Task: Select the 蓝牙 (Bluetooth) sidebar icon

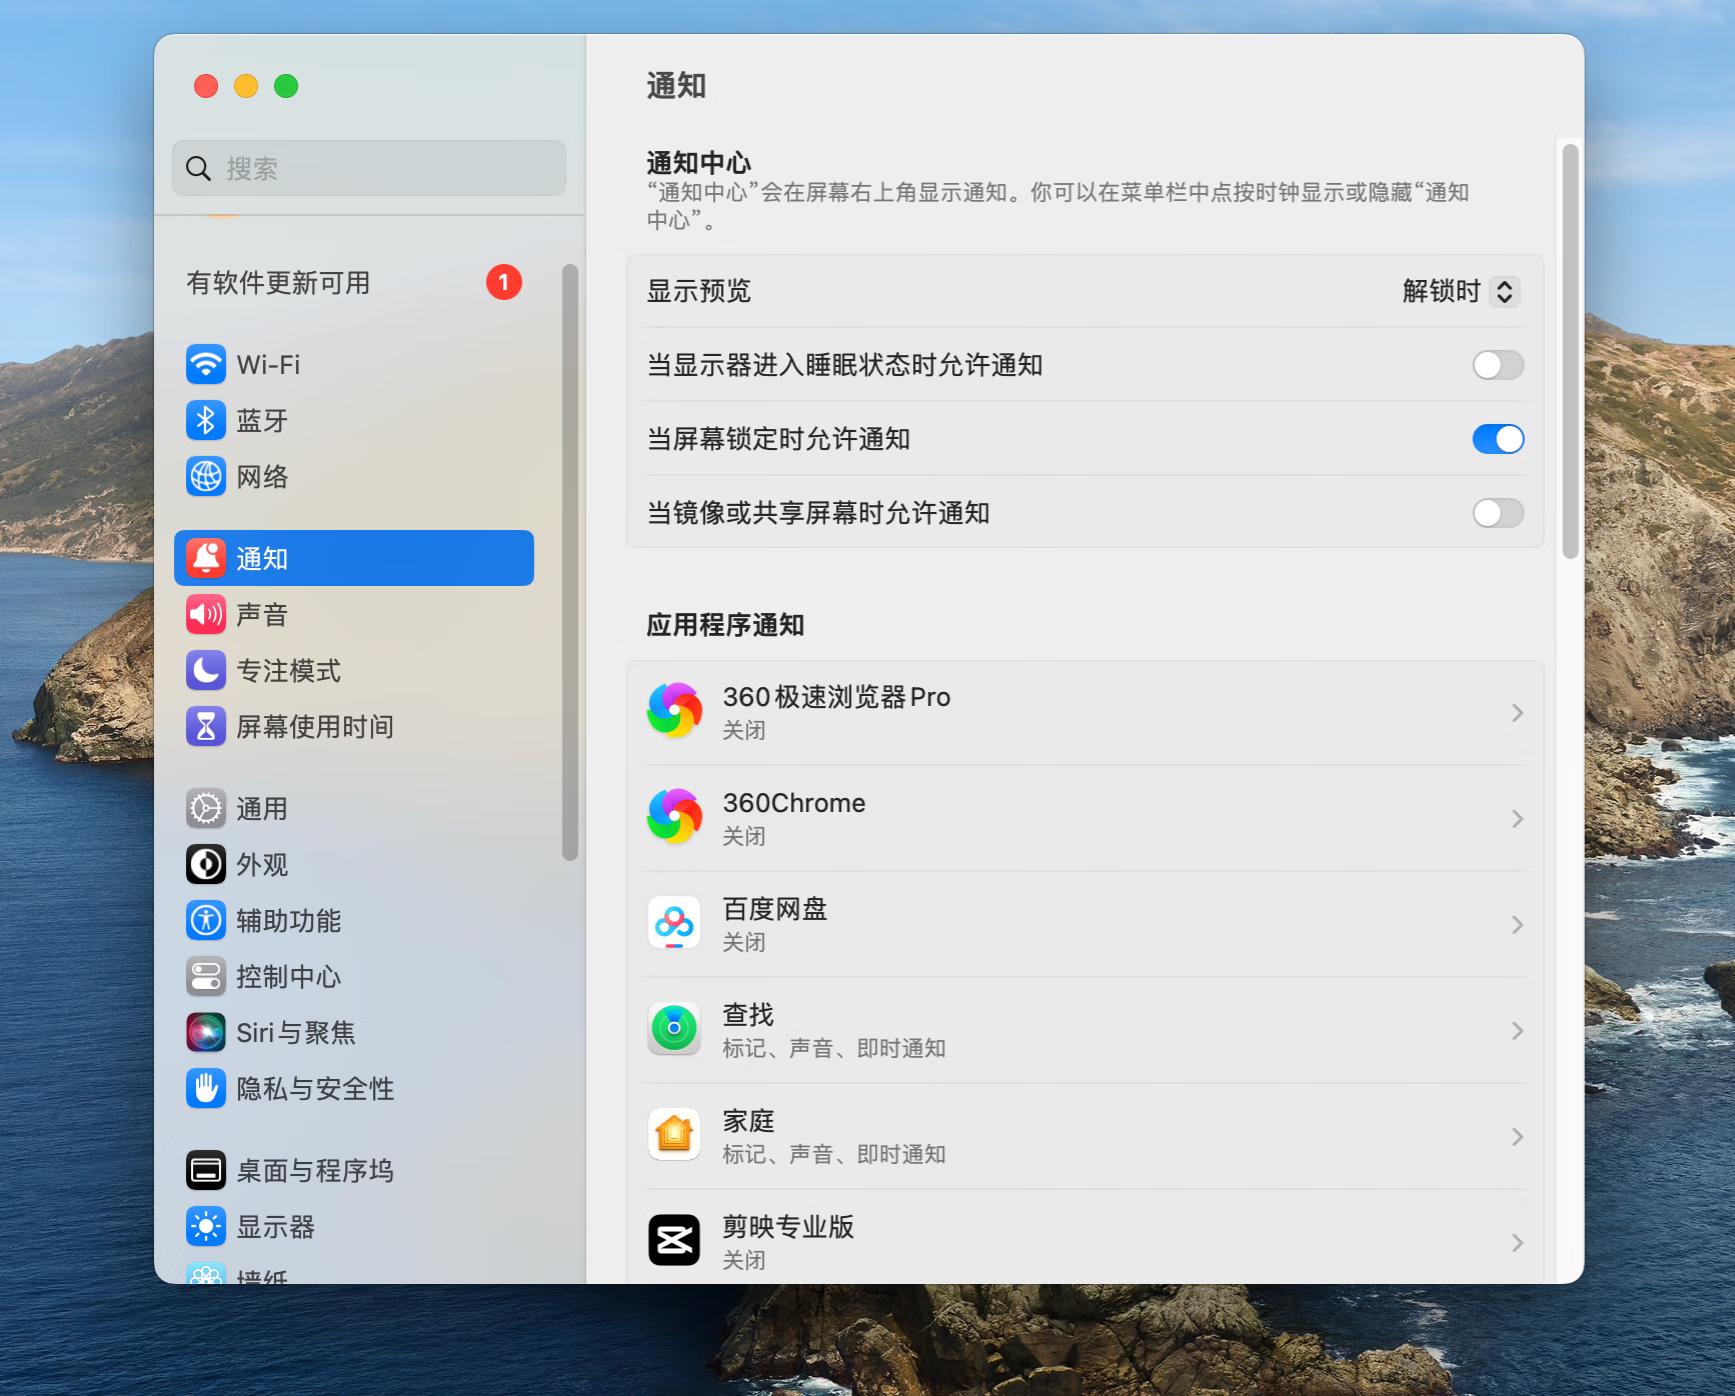Action: (x=205, y=421)
